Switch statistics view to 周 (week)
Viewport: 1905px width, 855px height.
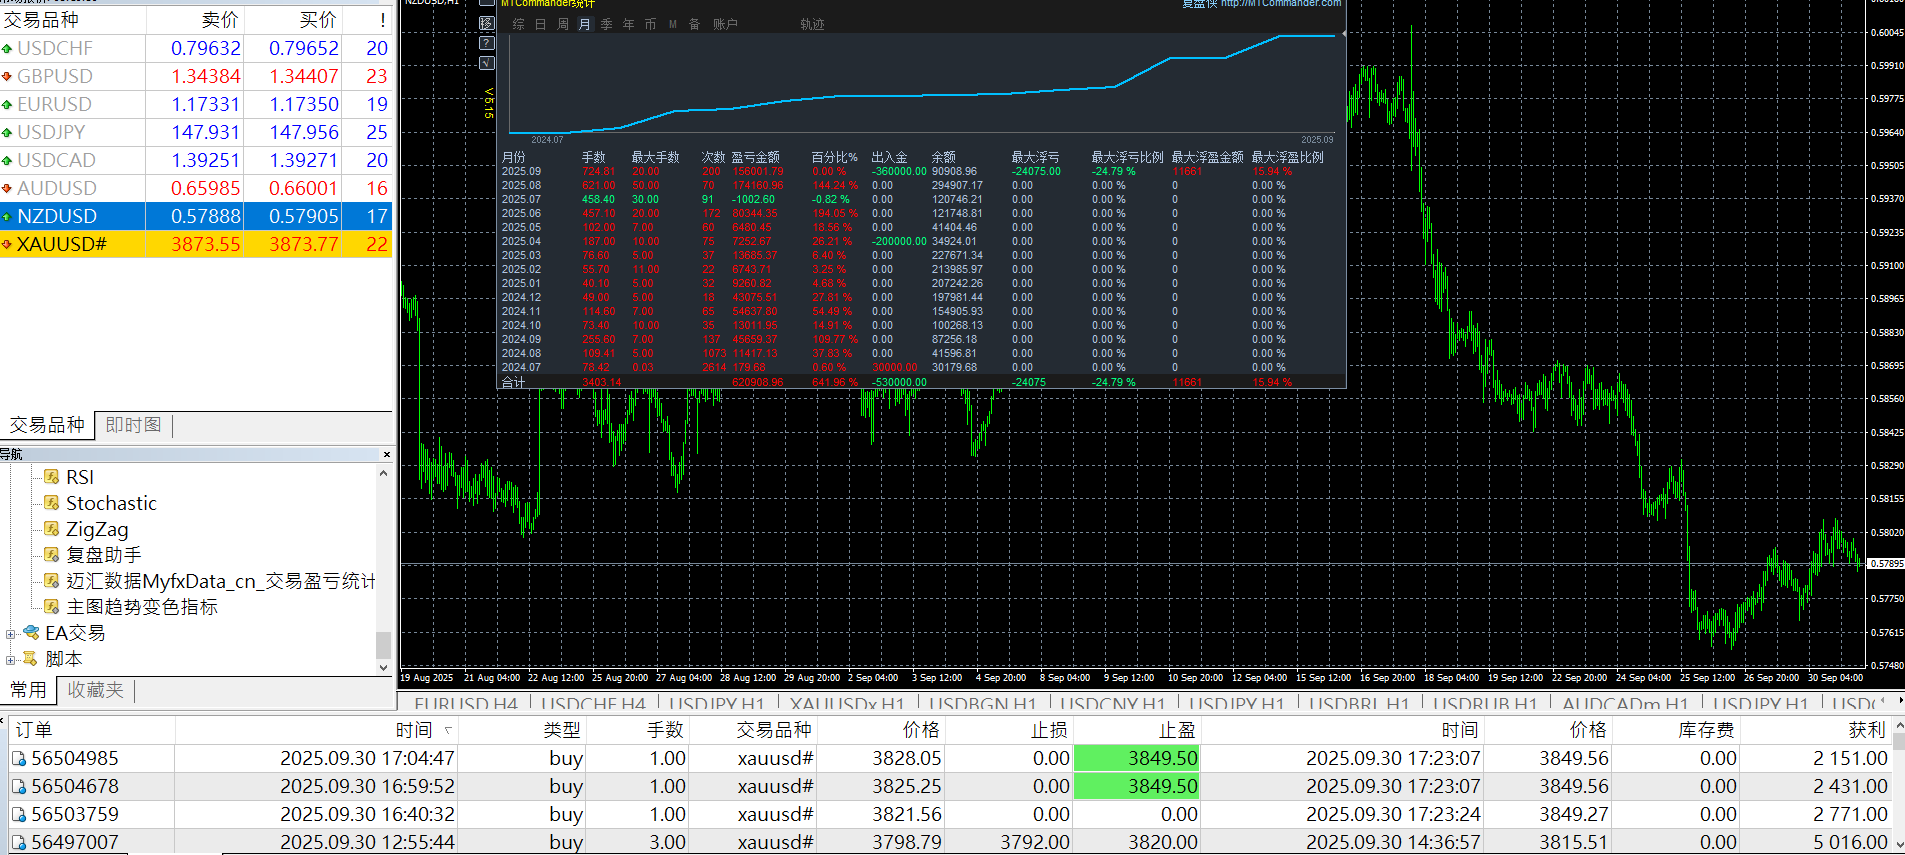coord(563,24)
